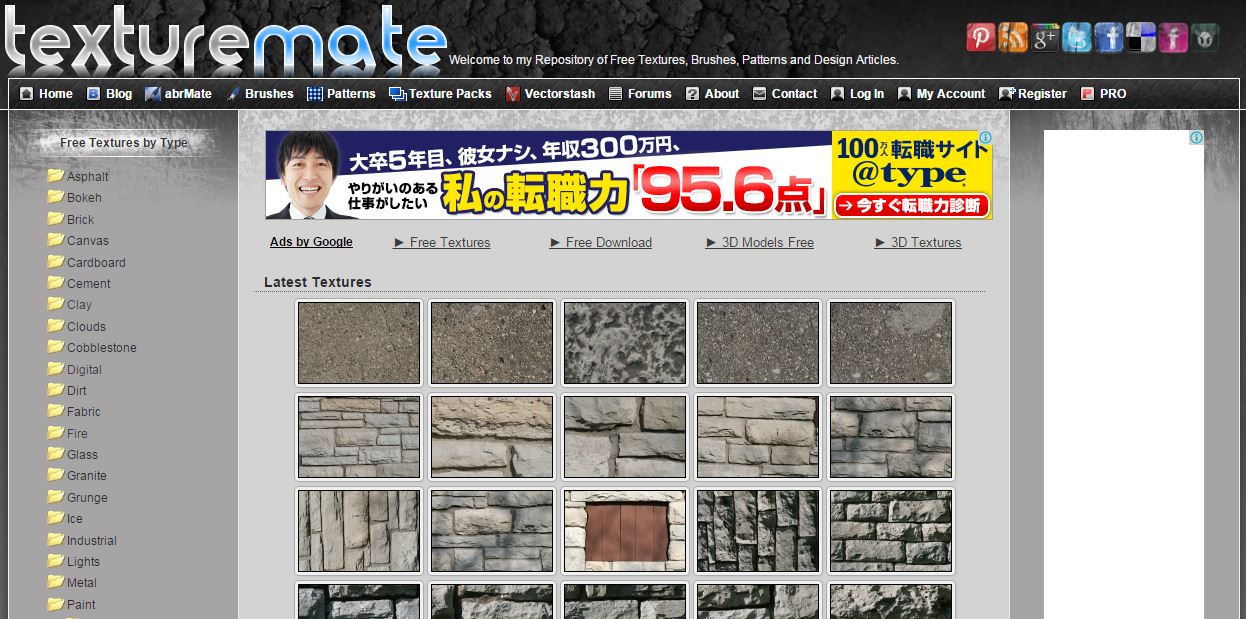Select Brushes in the navigation bar
Screen dimensions: 1246x619
(x=259, y=94)
